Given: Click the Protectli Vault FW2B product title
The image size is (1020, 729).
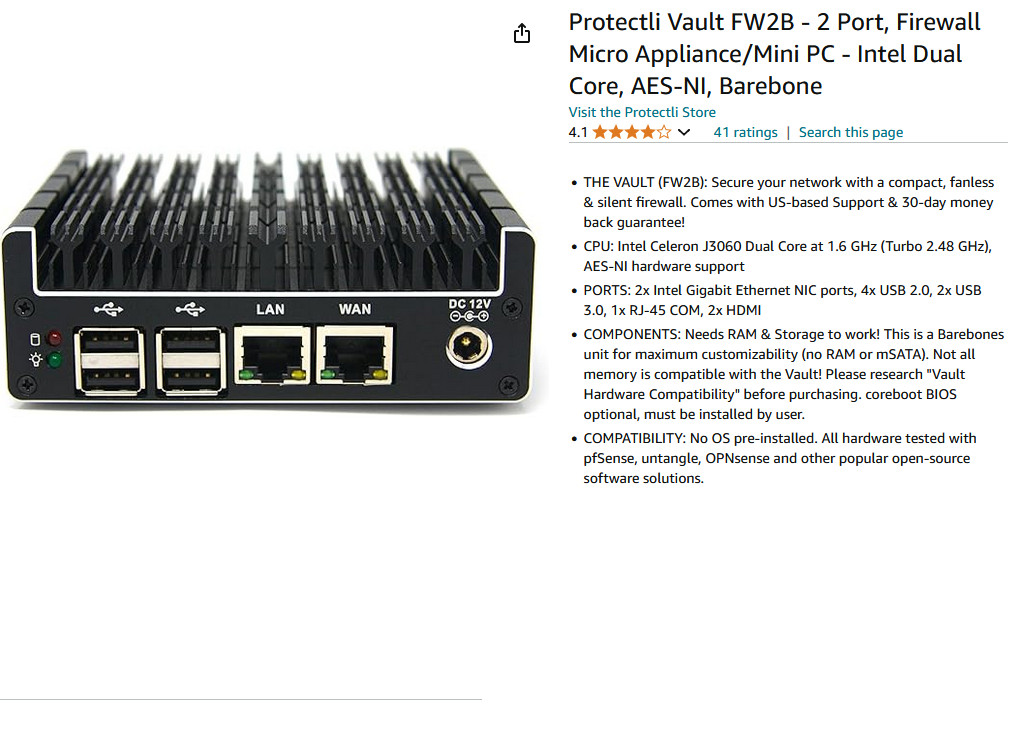Looking at the screenshot, I should [x=774, y=54].
